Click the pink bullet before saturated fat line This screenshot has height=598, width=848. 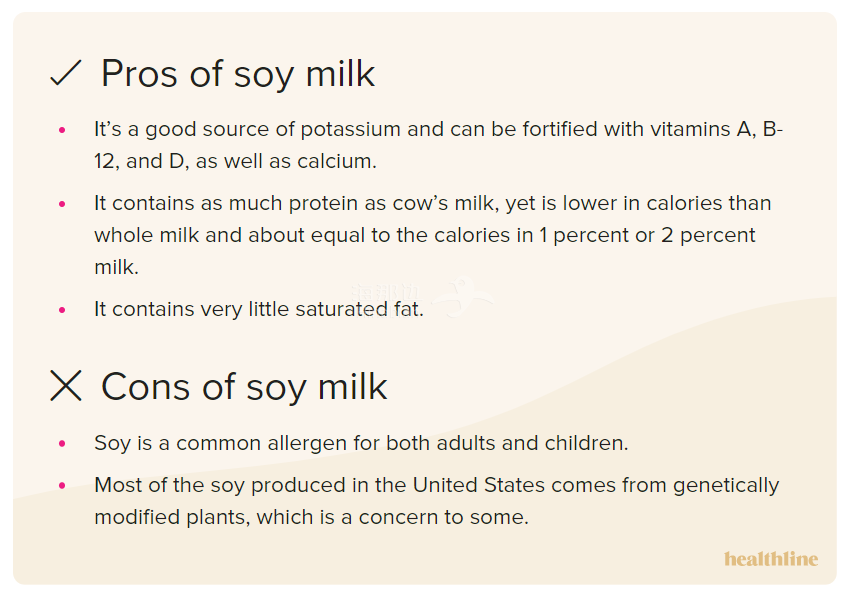(x=62, y=310)
